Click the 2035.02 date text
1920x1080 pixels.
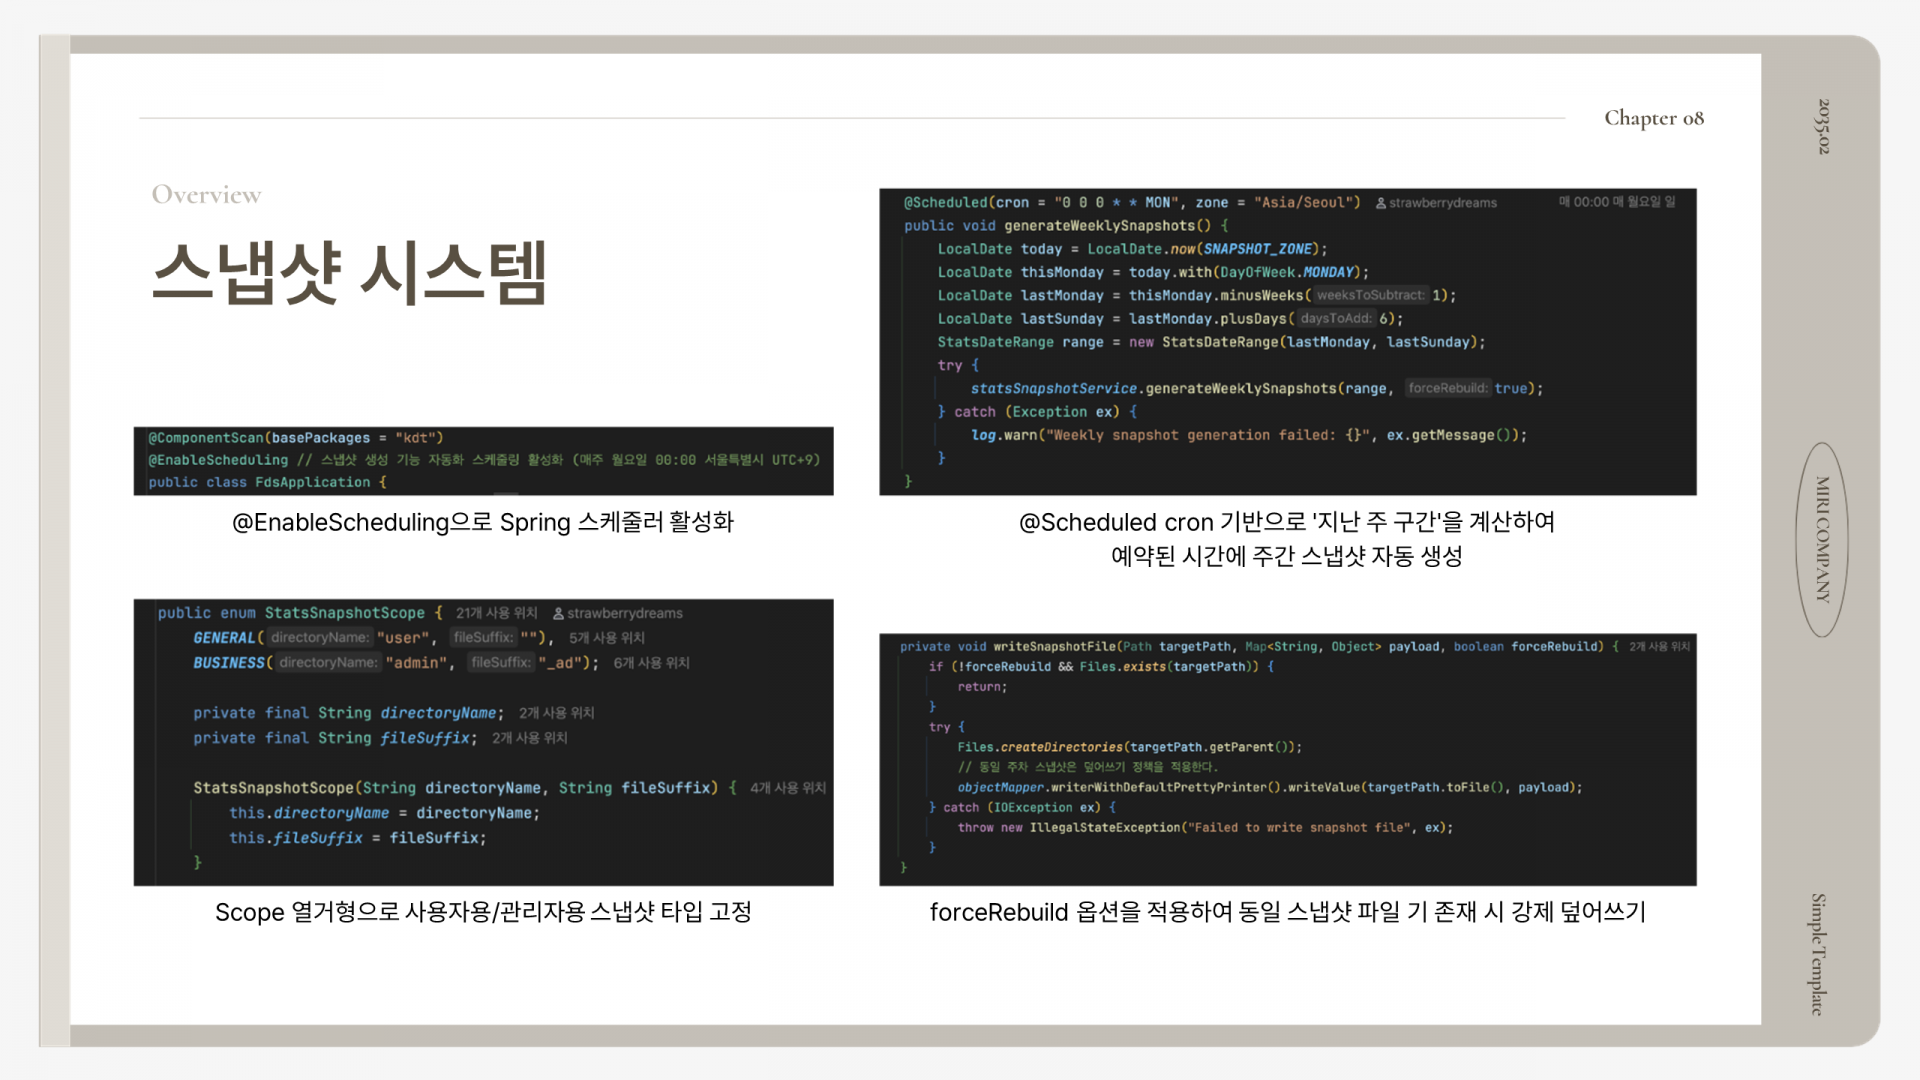click(x=1823, y=126)
